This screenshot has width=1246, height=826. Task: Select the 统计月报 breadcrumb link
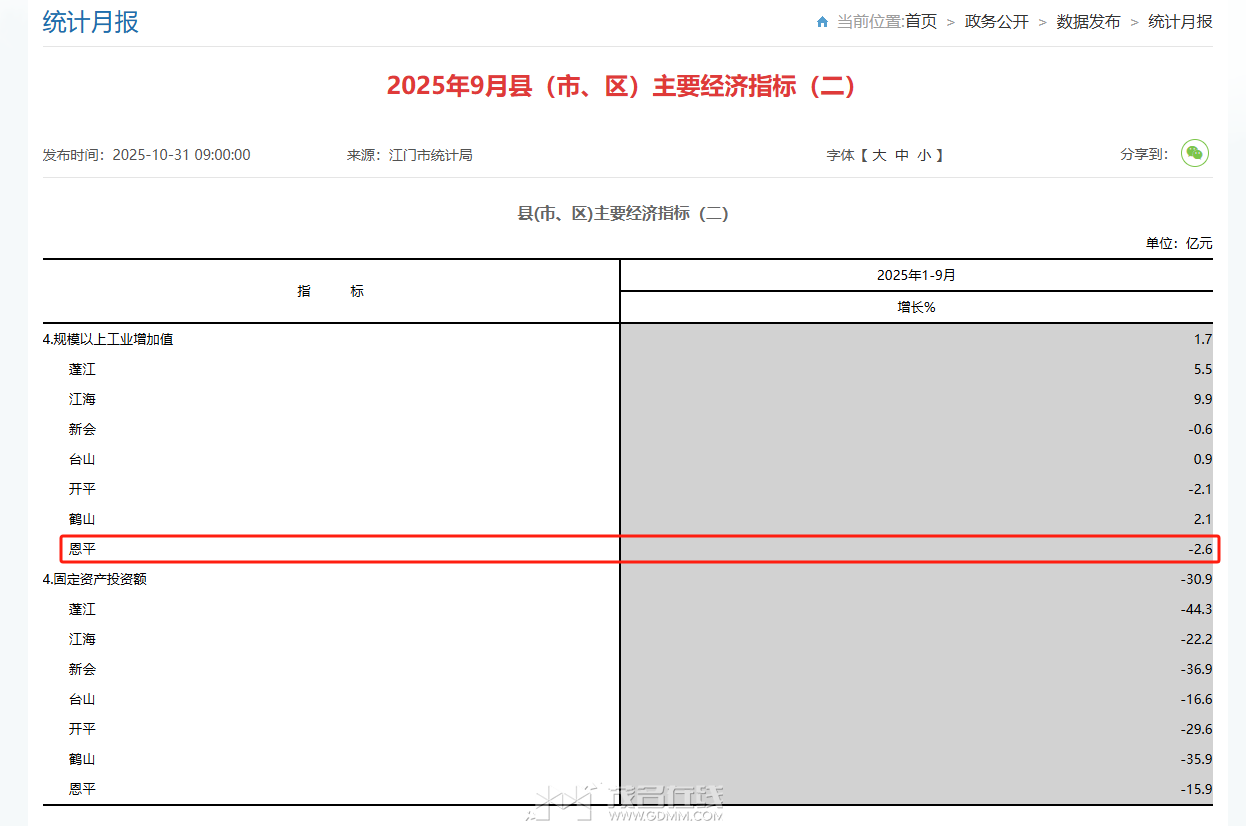1180,22
